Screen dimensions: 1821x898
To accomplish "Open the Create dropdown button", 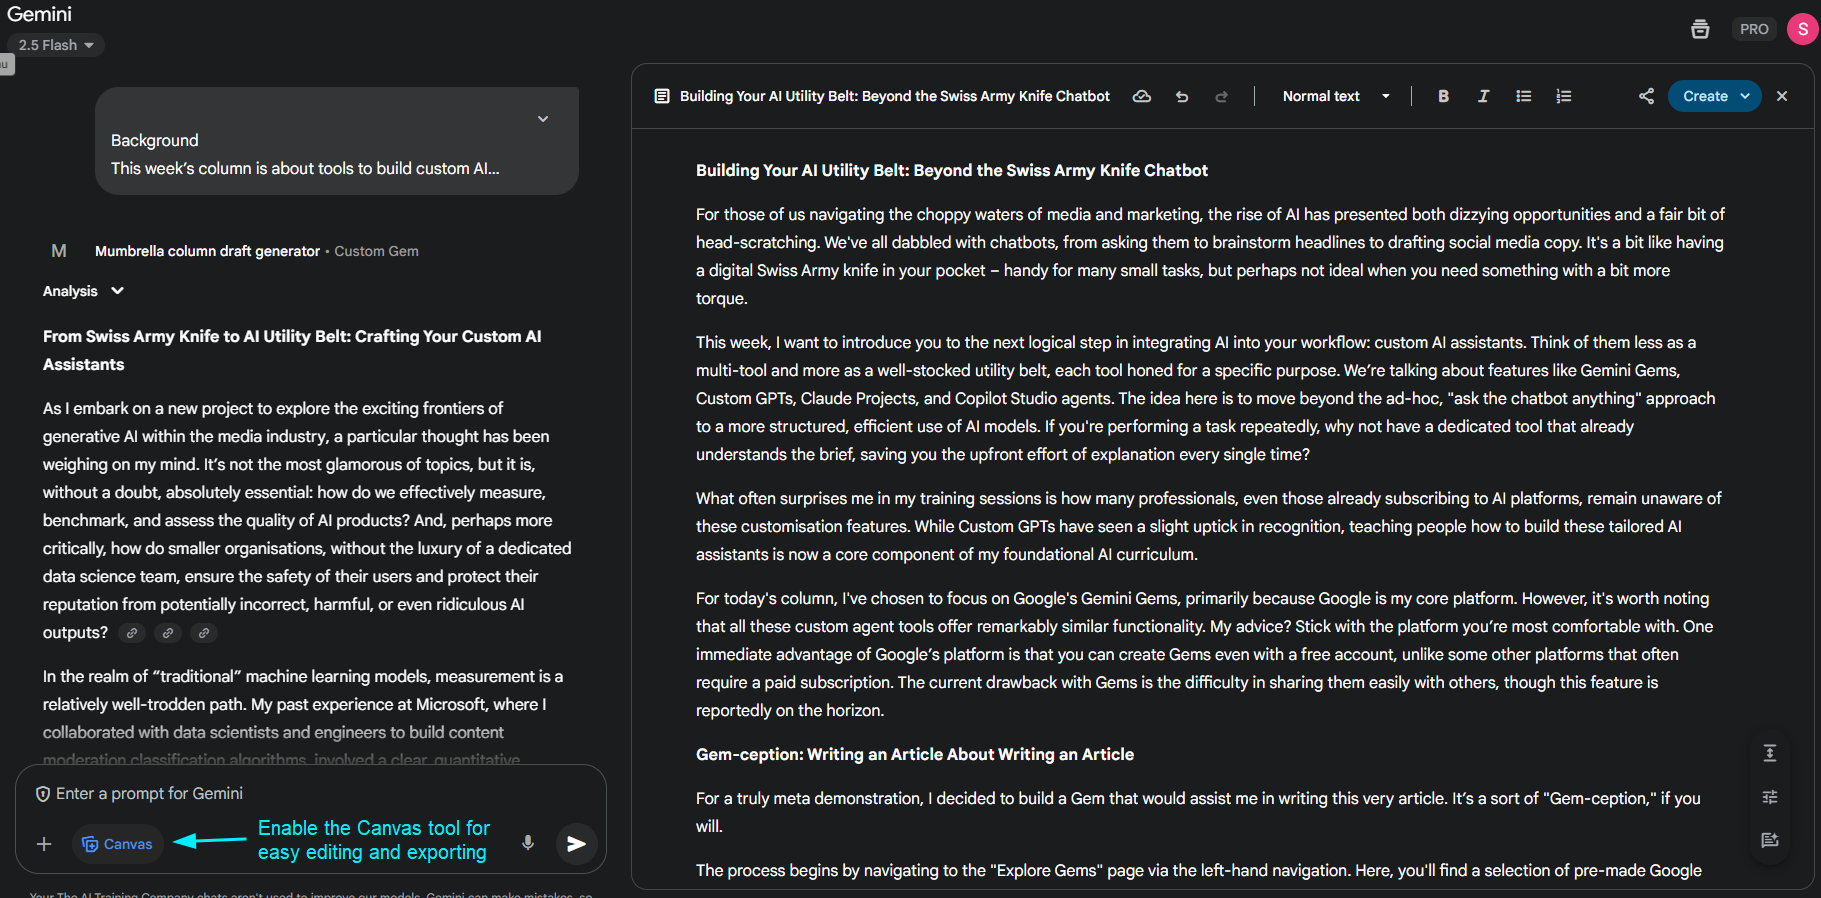I will click(x=1714, y=96).
